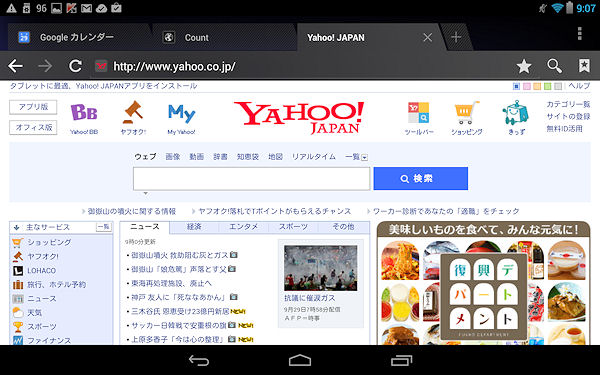
Task: Open LOHACO in the services sidebar
Action: [x=41, y=271]
